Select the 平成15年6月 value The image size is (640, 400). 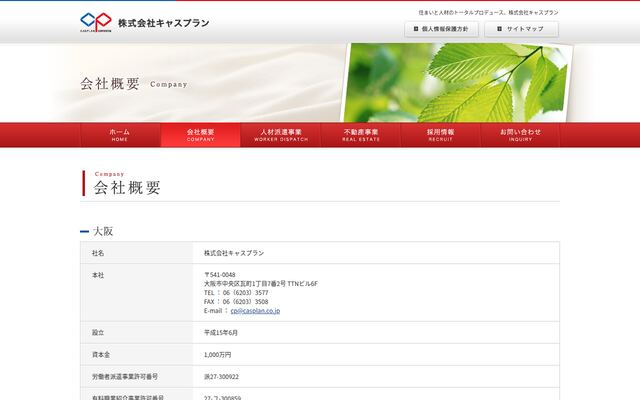[221, 333]
